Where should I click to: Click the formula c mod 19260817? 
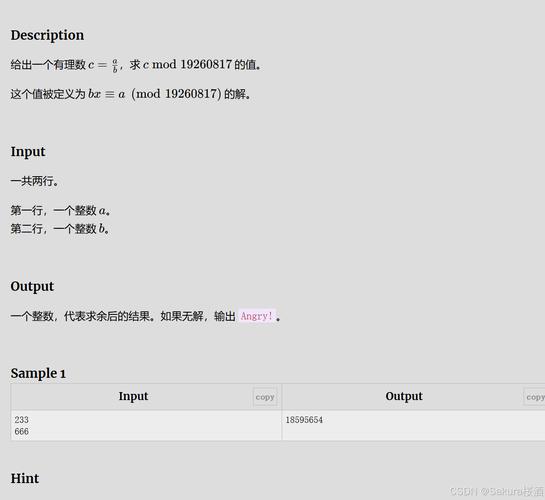pos(187,65)
